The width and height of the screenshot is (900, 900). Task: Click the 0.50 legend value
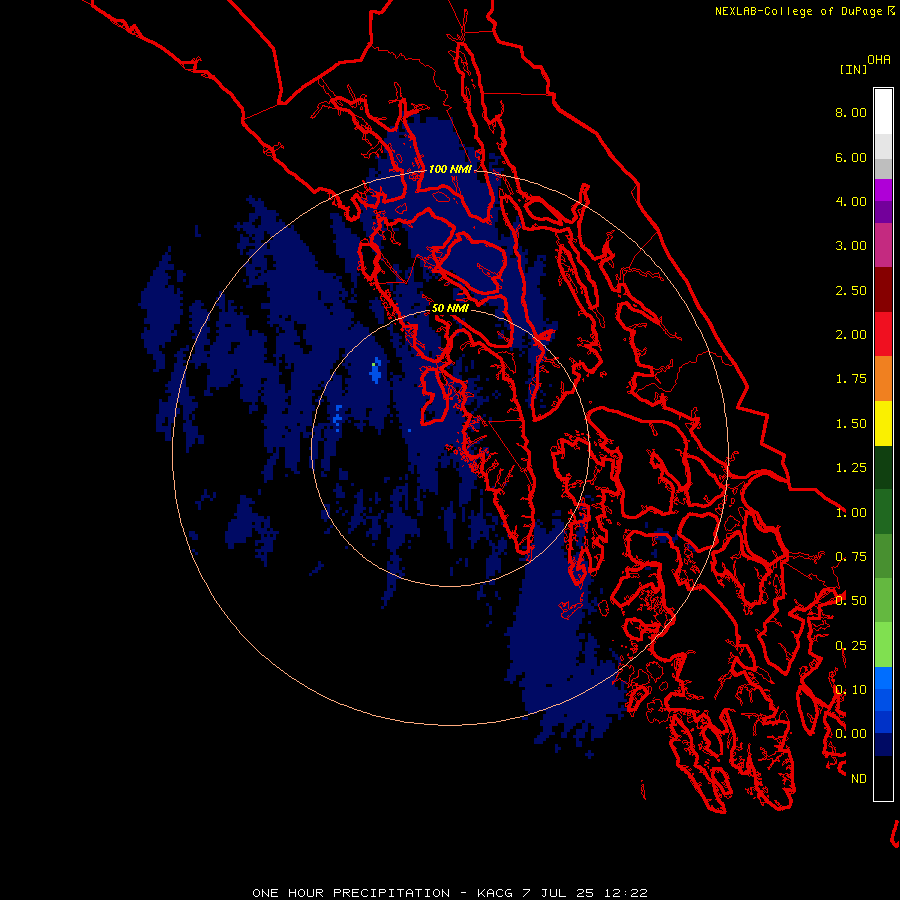pyautogui.click(x=851, y=601)
